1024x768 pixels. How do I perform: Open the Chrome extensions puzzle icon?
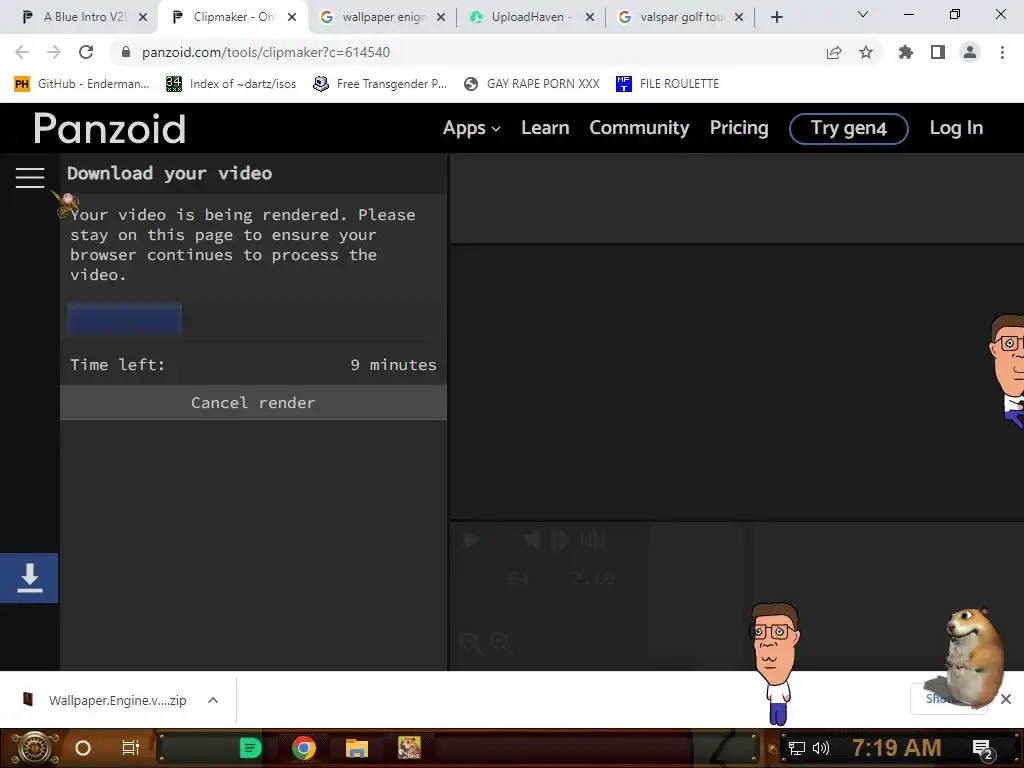click(x=905, y=52)
